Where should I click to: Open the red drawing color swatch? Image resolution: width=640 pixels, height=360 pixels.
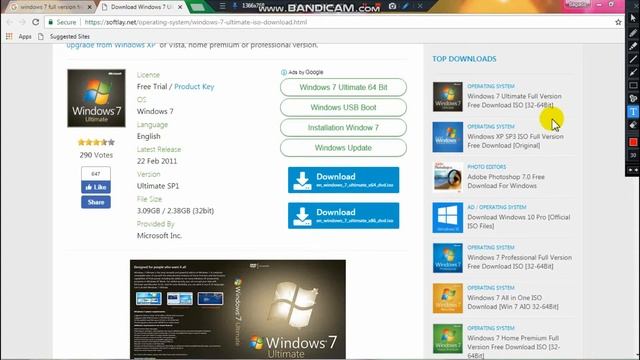[633, 142]
